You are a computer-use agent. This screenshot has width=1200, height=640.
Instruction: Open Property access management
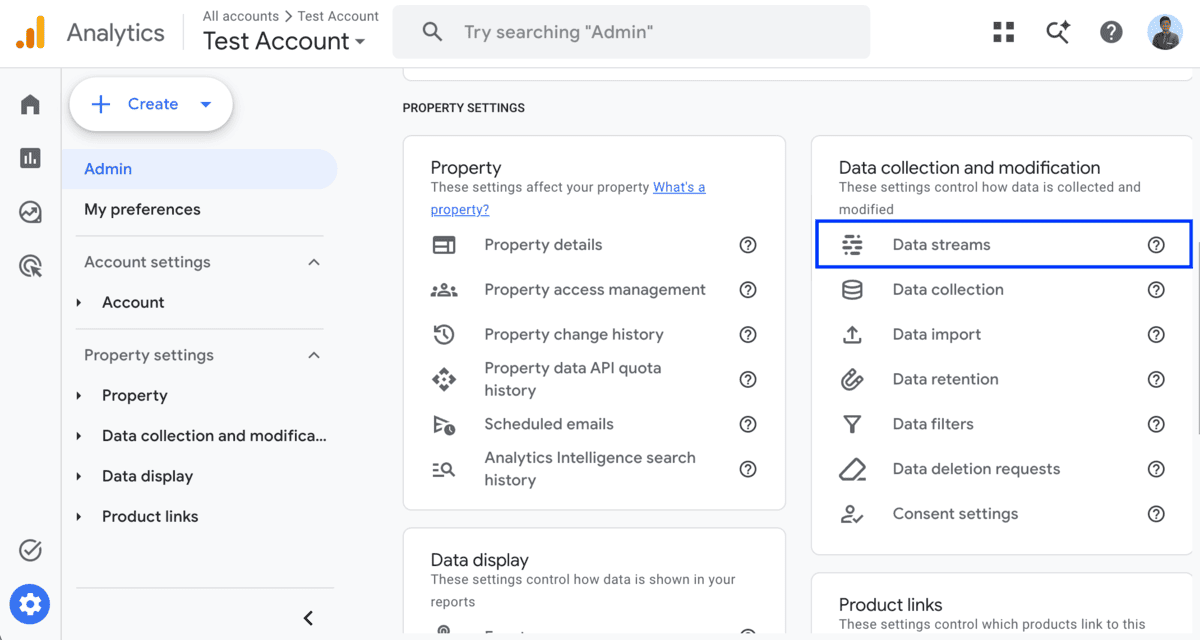tap(594, 290)
